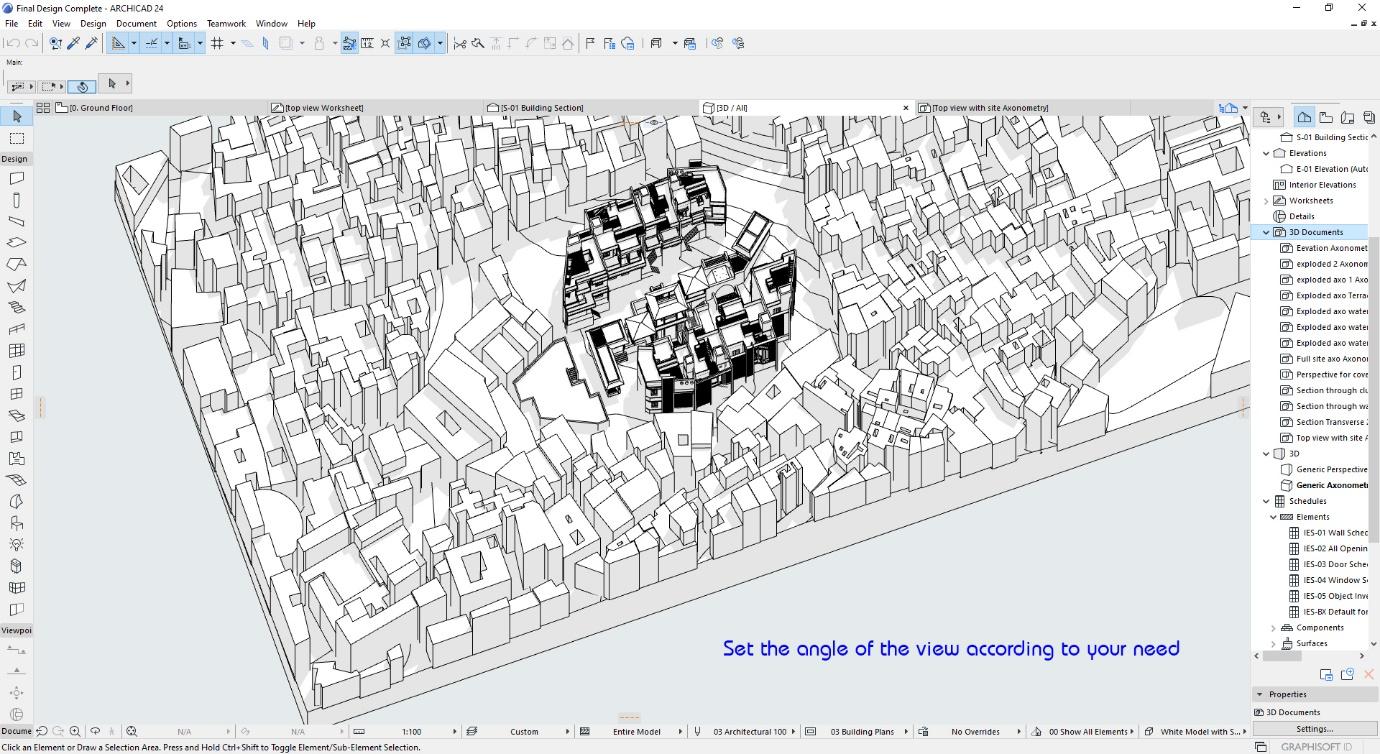
Task: Toggle the grid snap toolbar button
Action: click(x=217, y=43)
